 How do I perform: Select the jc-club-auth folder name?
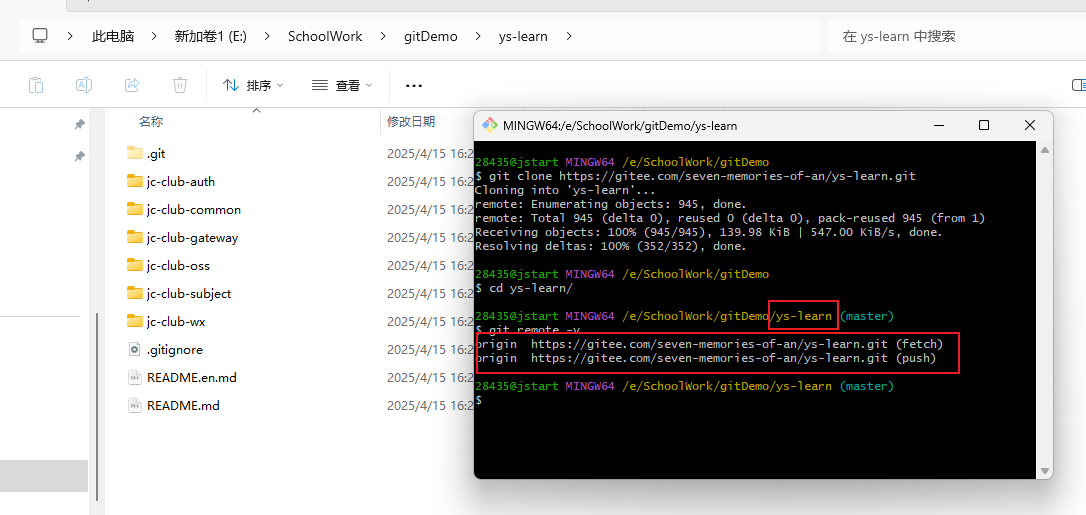[181, 181]
